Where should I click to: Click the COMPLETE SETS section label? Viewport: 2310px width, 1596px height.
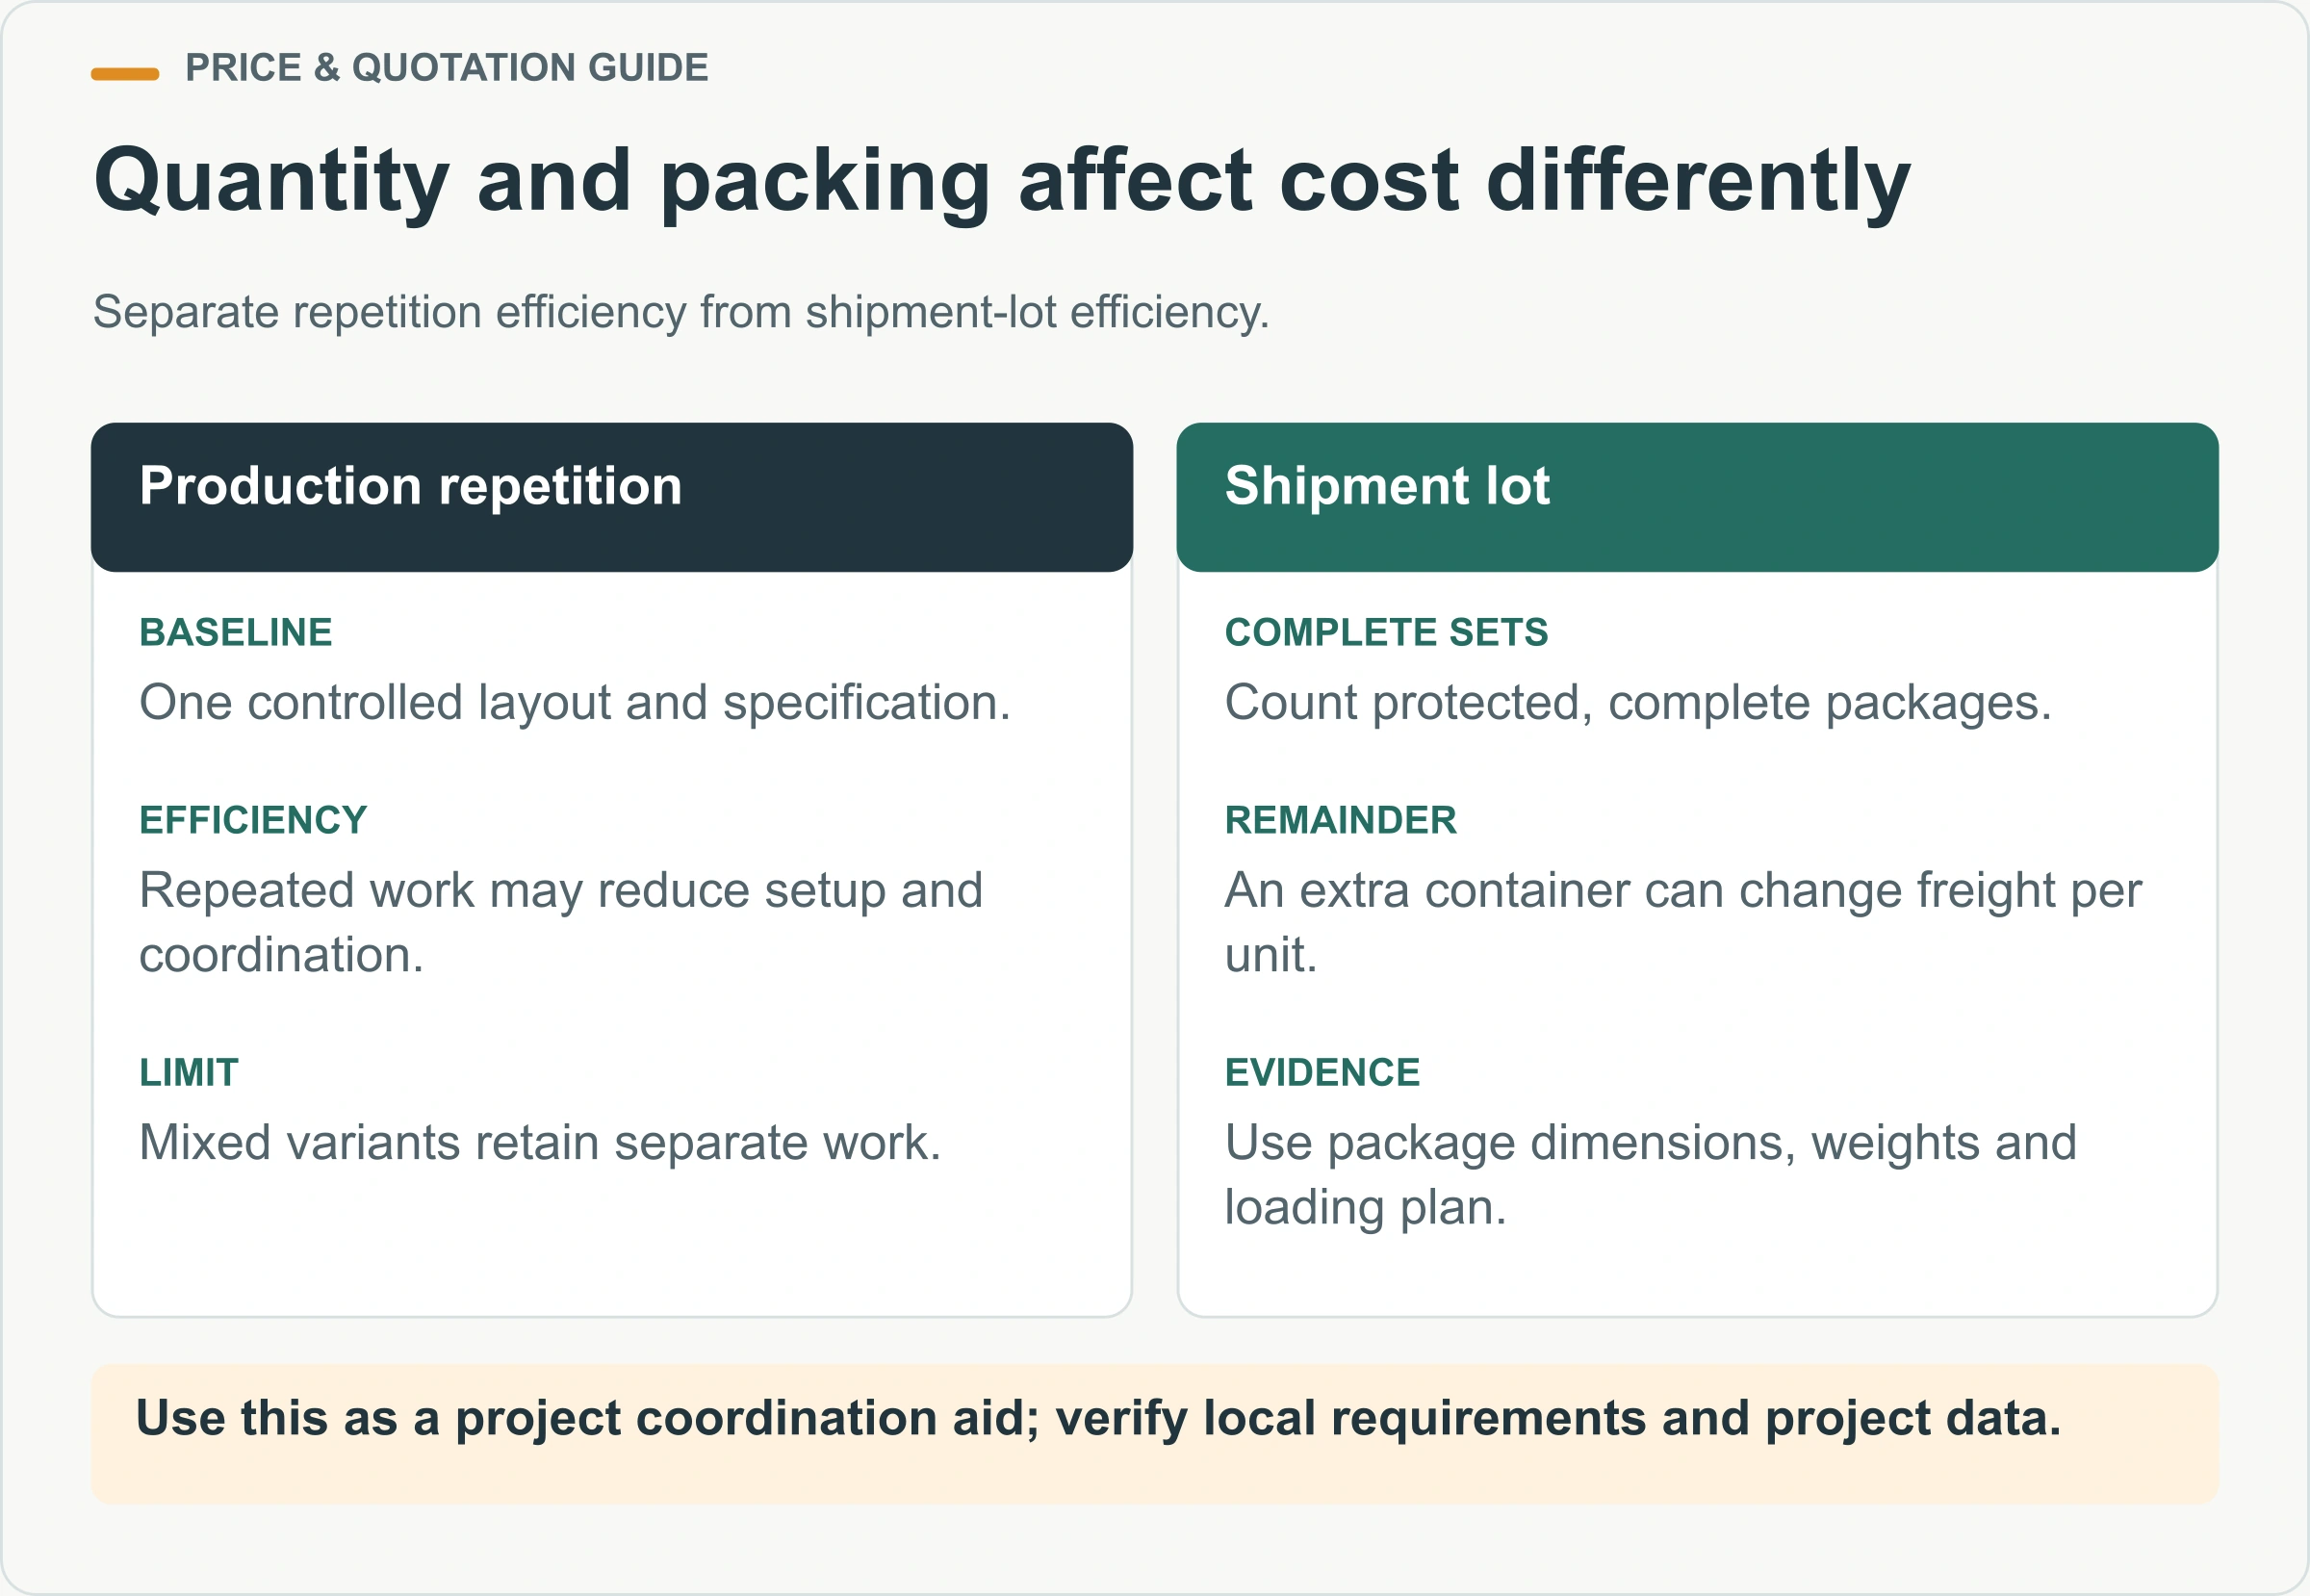tap(1386, 632)
